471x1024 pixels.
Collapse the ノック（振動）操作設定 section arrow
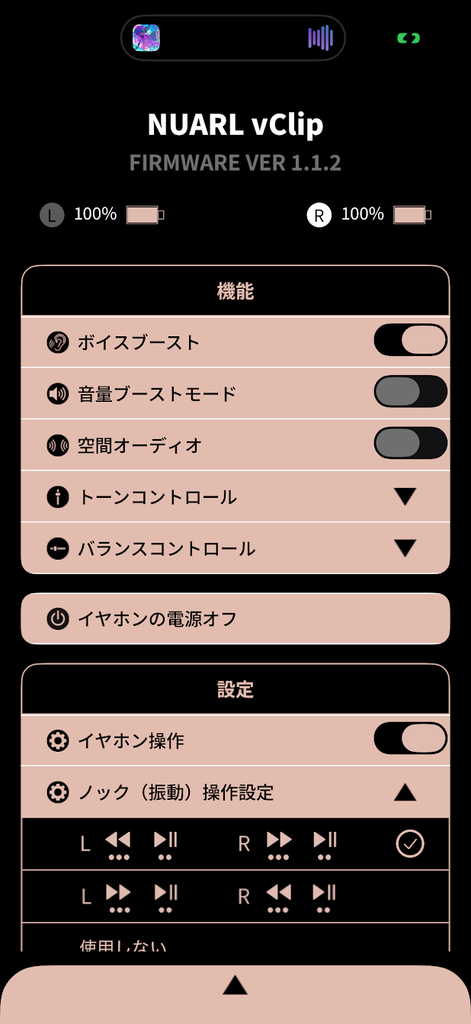405,793
